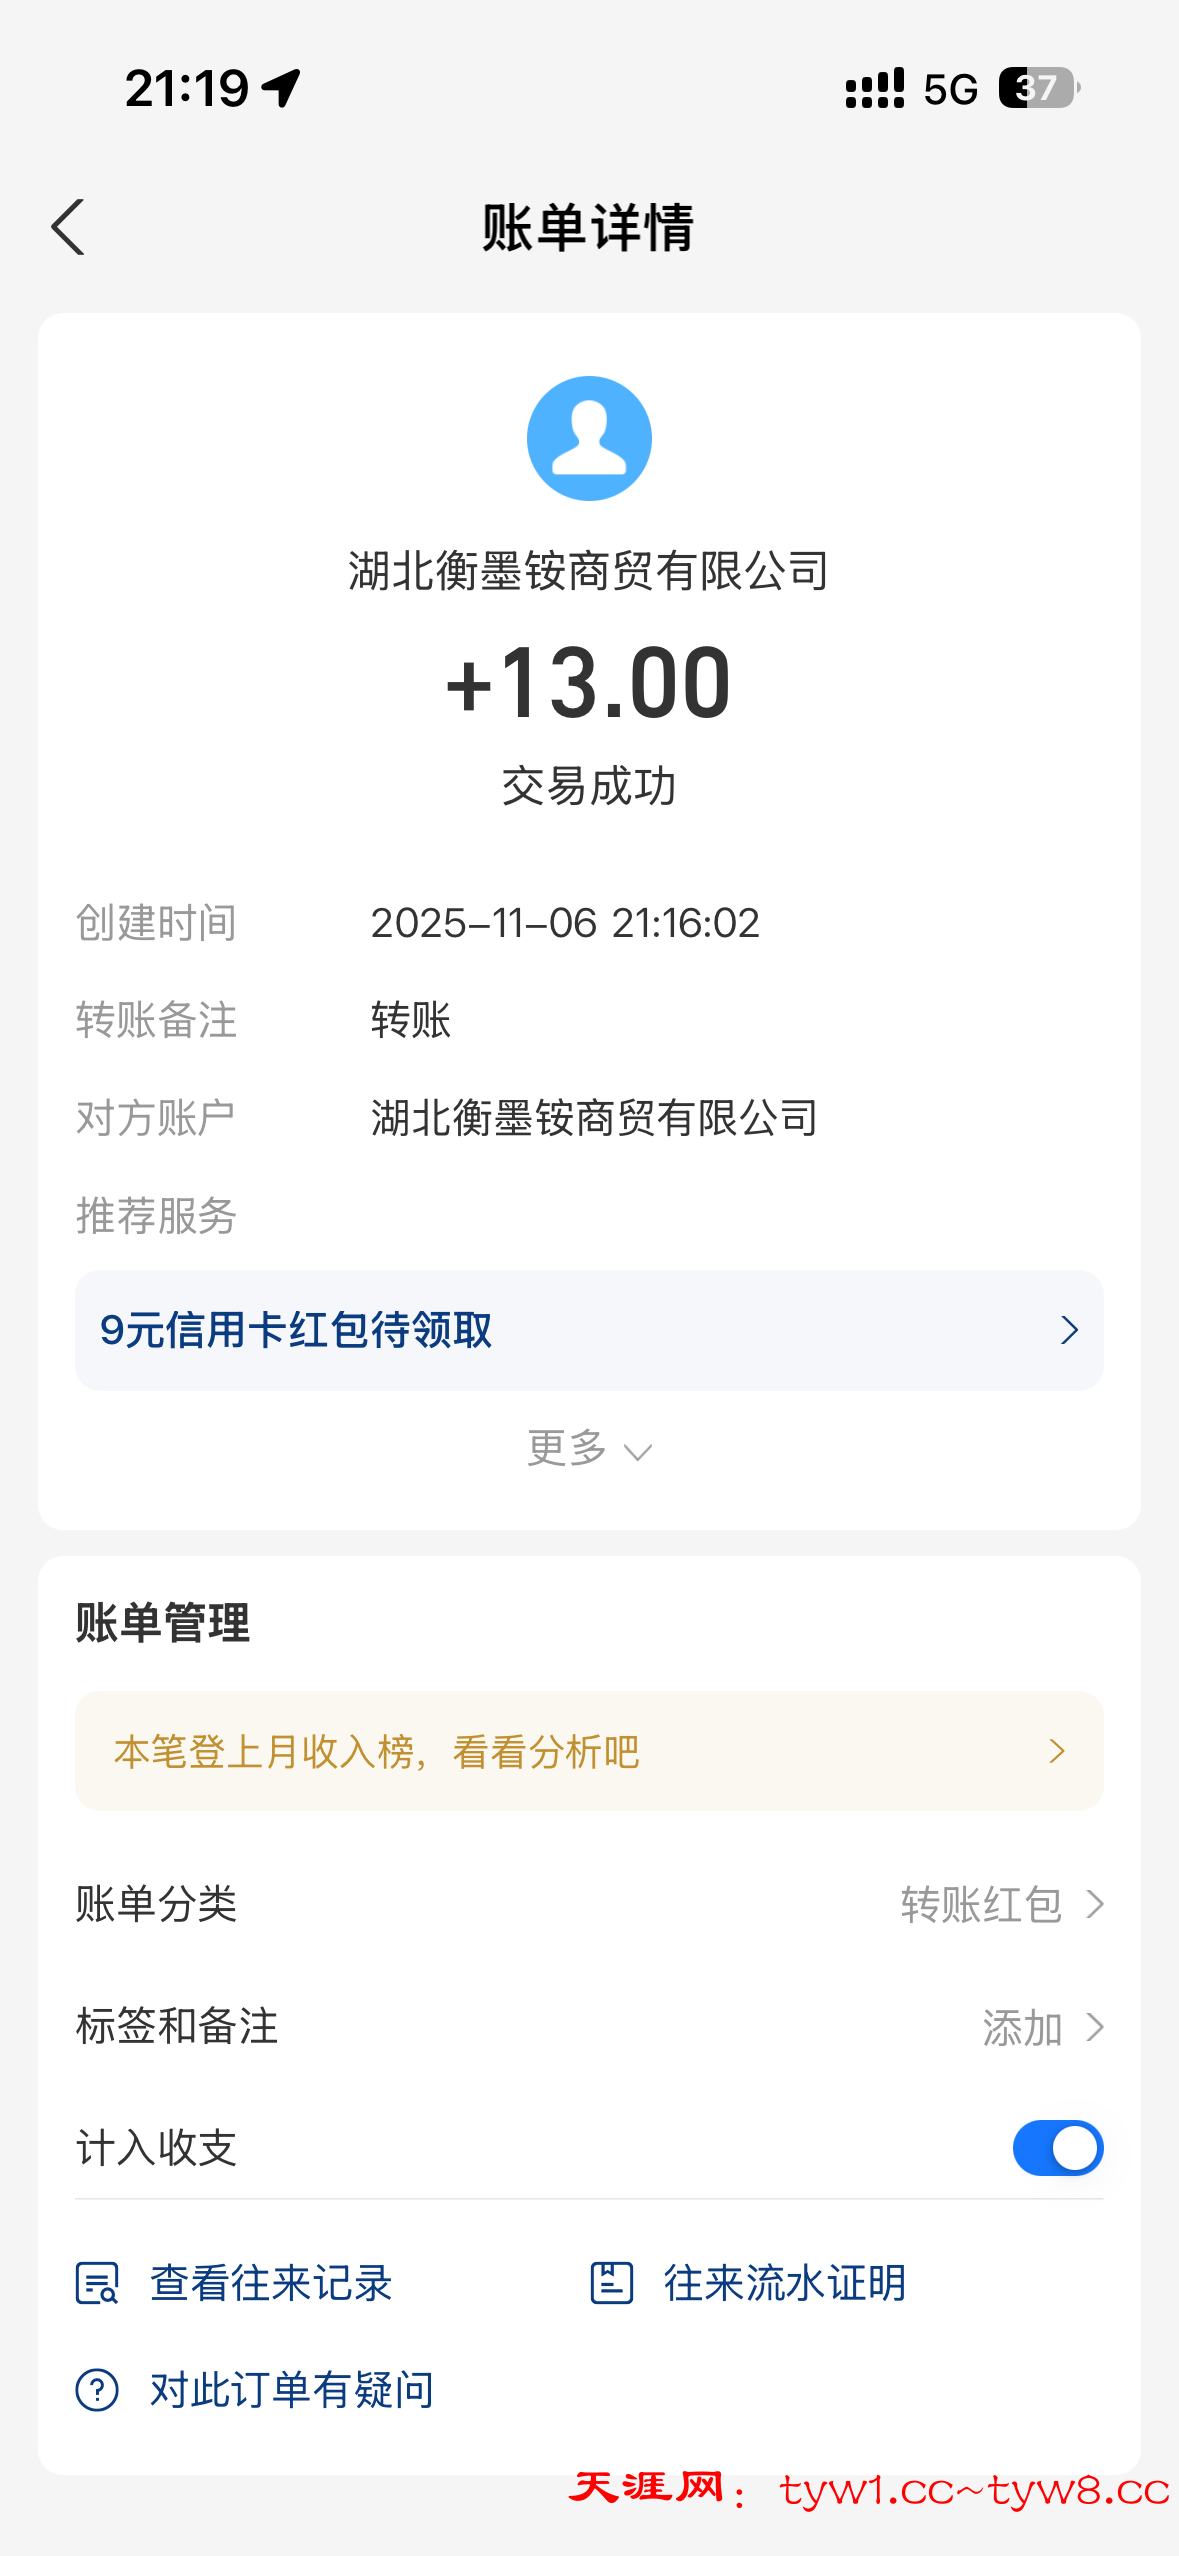Tap 对此订单有疑问 help link
Screen dimensions: 1179x2556
(x=291, y=2390)
